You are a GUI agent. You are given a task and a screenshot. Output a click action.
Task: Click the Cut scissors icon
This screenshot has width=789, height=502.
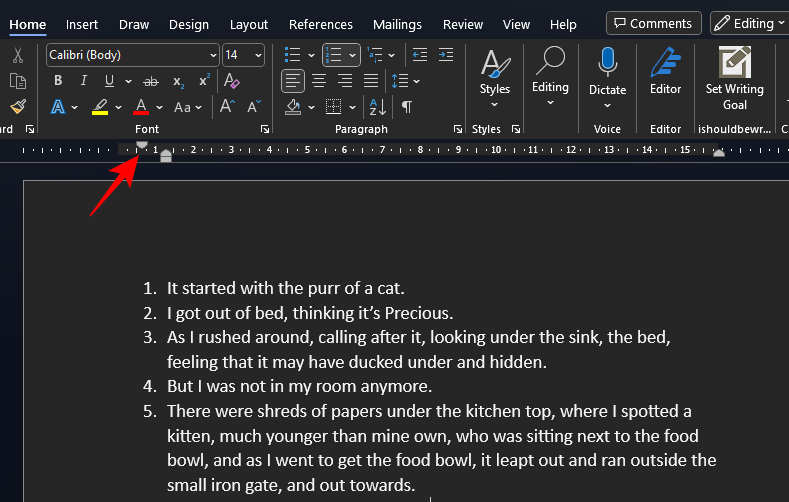tap(18, 55)
